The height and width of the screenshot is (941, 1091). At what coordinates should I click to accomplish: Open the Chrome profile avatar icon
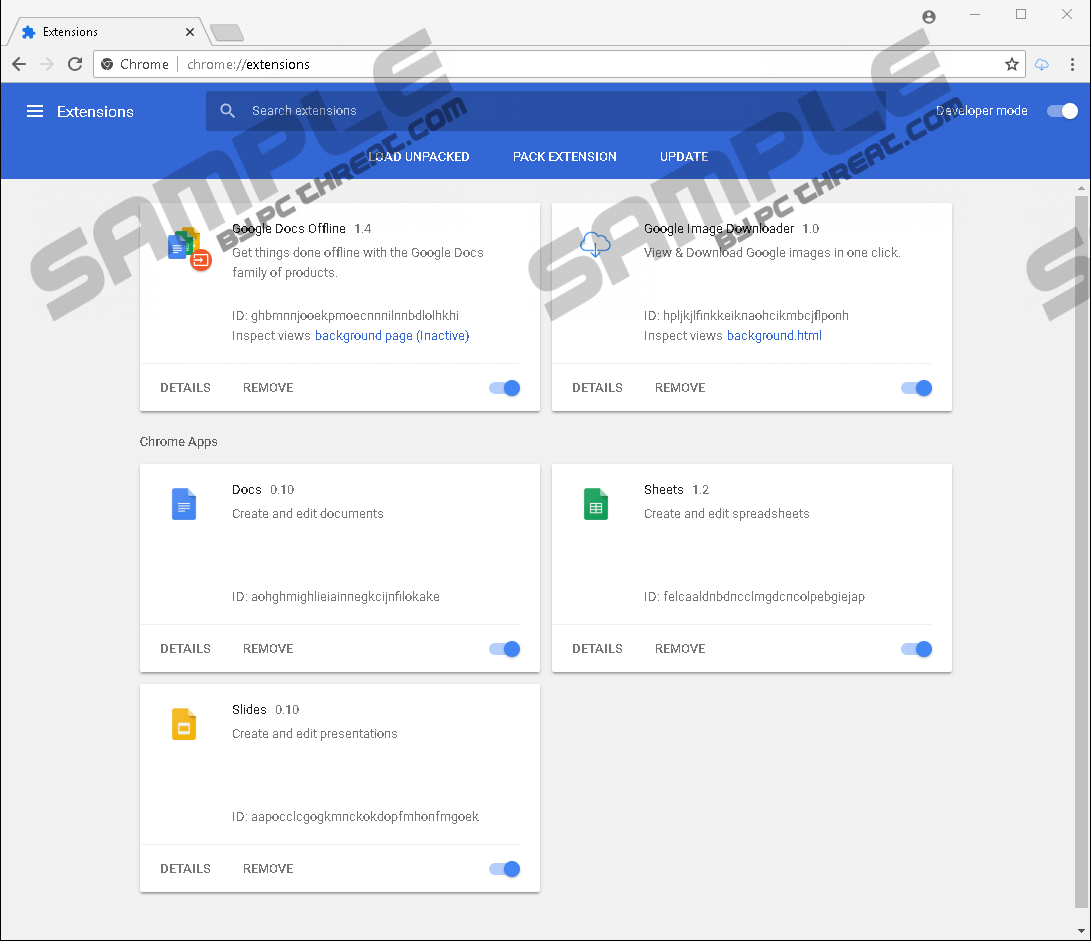tap(929, 17)
